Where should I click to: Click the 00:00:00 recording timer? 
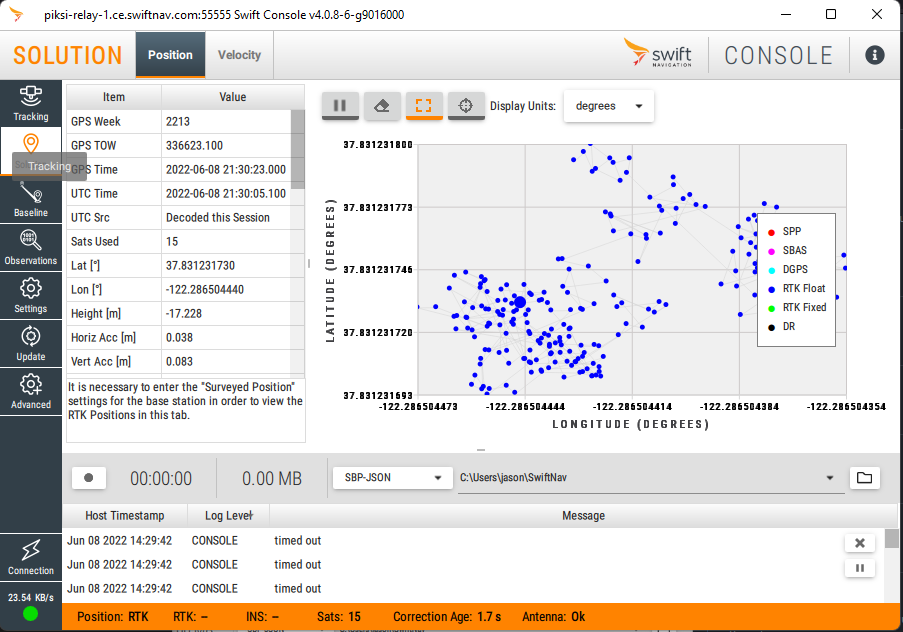pos(161,479)
